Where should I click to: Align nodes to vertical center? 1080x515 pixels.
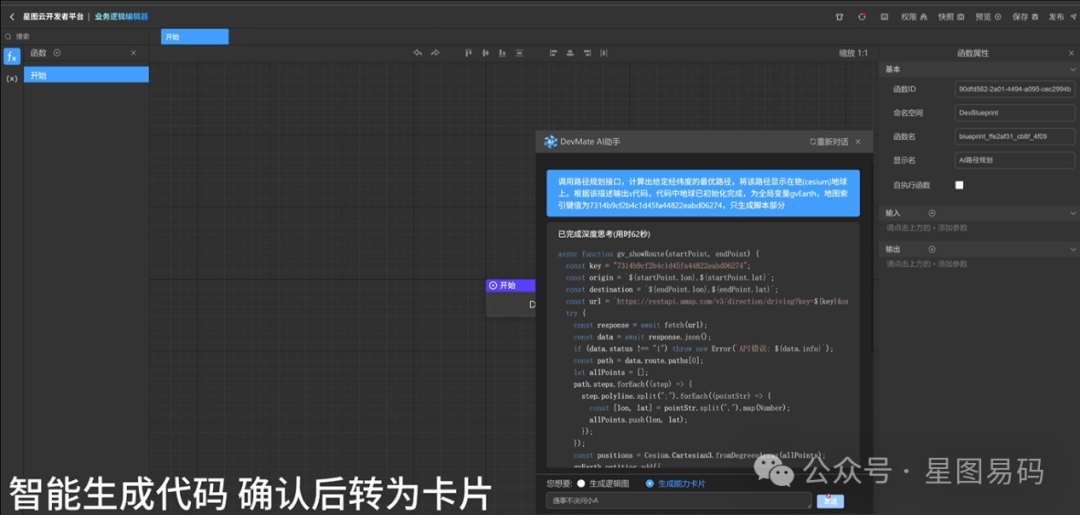click(486, 53)
